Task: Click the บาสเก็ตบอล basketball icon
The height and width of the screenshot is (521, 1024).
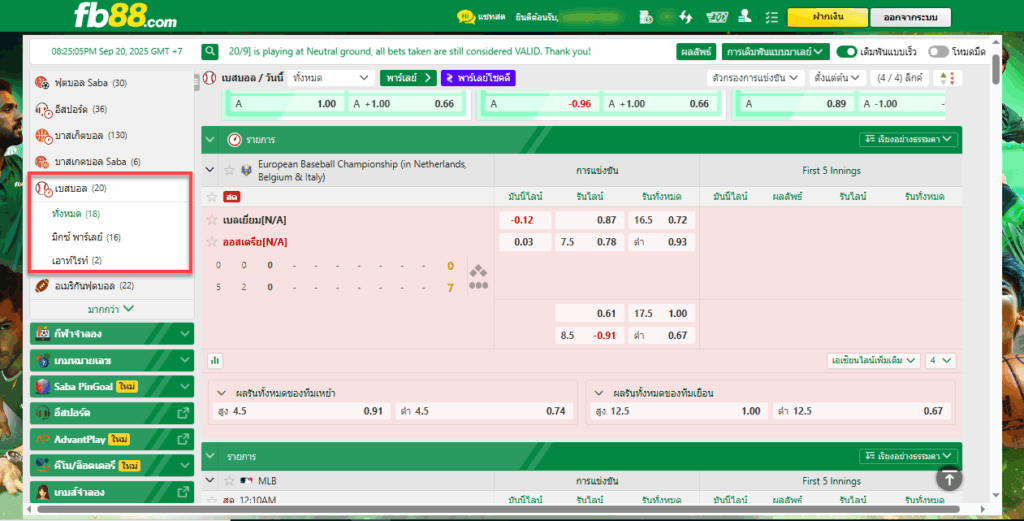Action: [x=43, y=136]
